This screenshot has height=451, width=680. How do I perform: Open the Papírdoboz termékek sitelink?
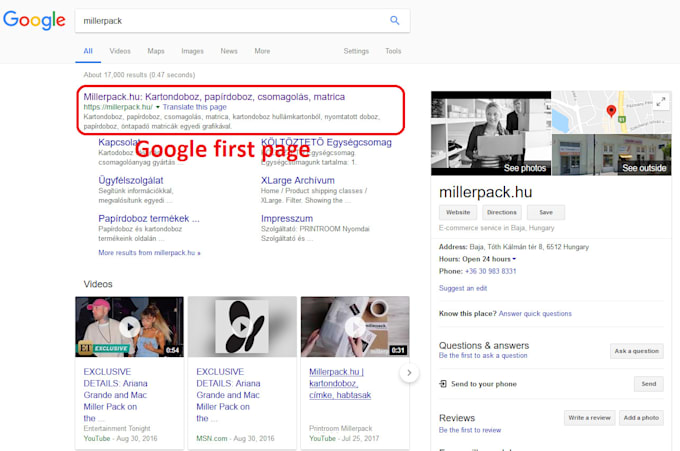click(x=149, y=219)
